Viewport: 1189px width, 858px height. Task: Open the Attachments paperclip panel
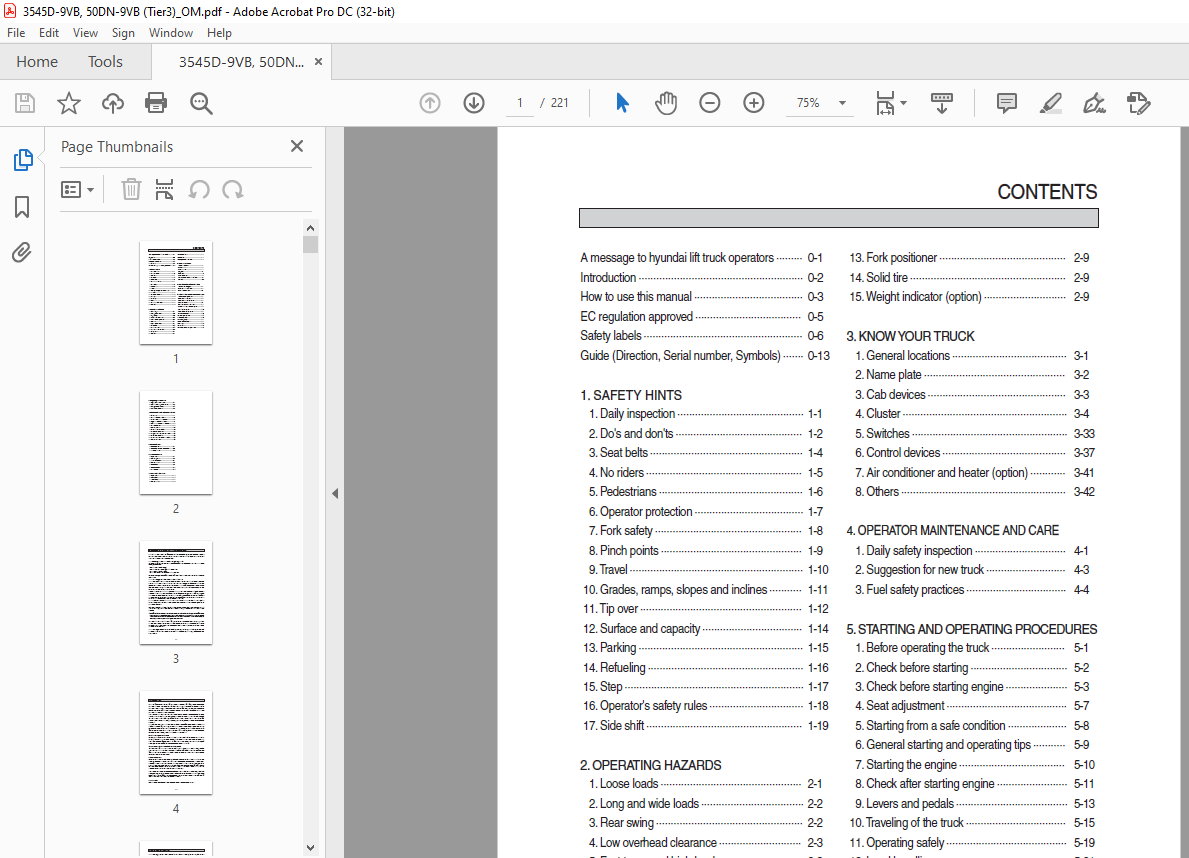(x=22, y=252)
